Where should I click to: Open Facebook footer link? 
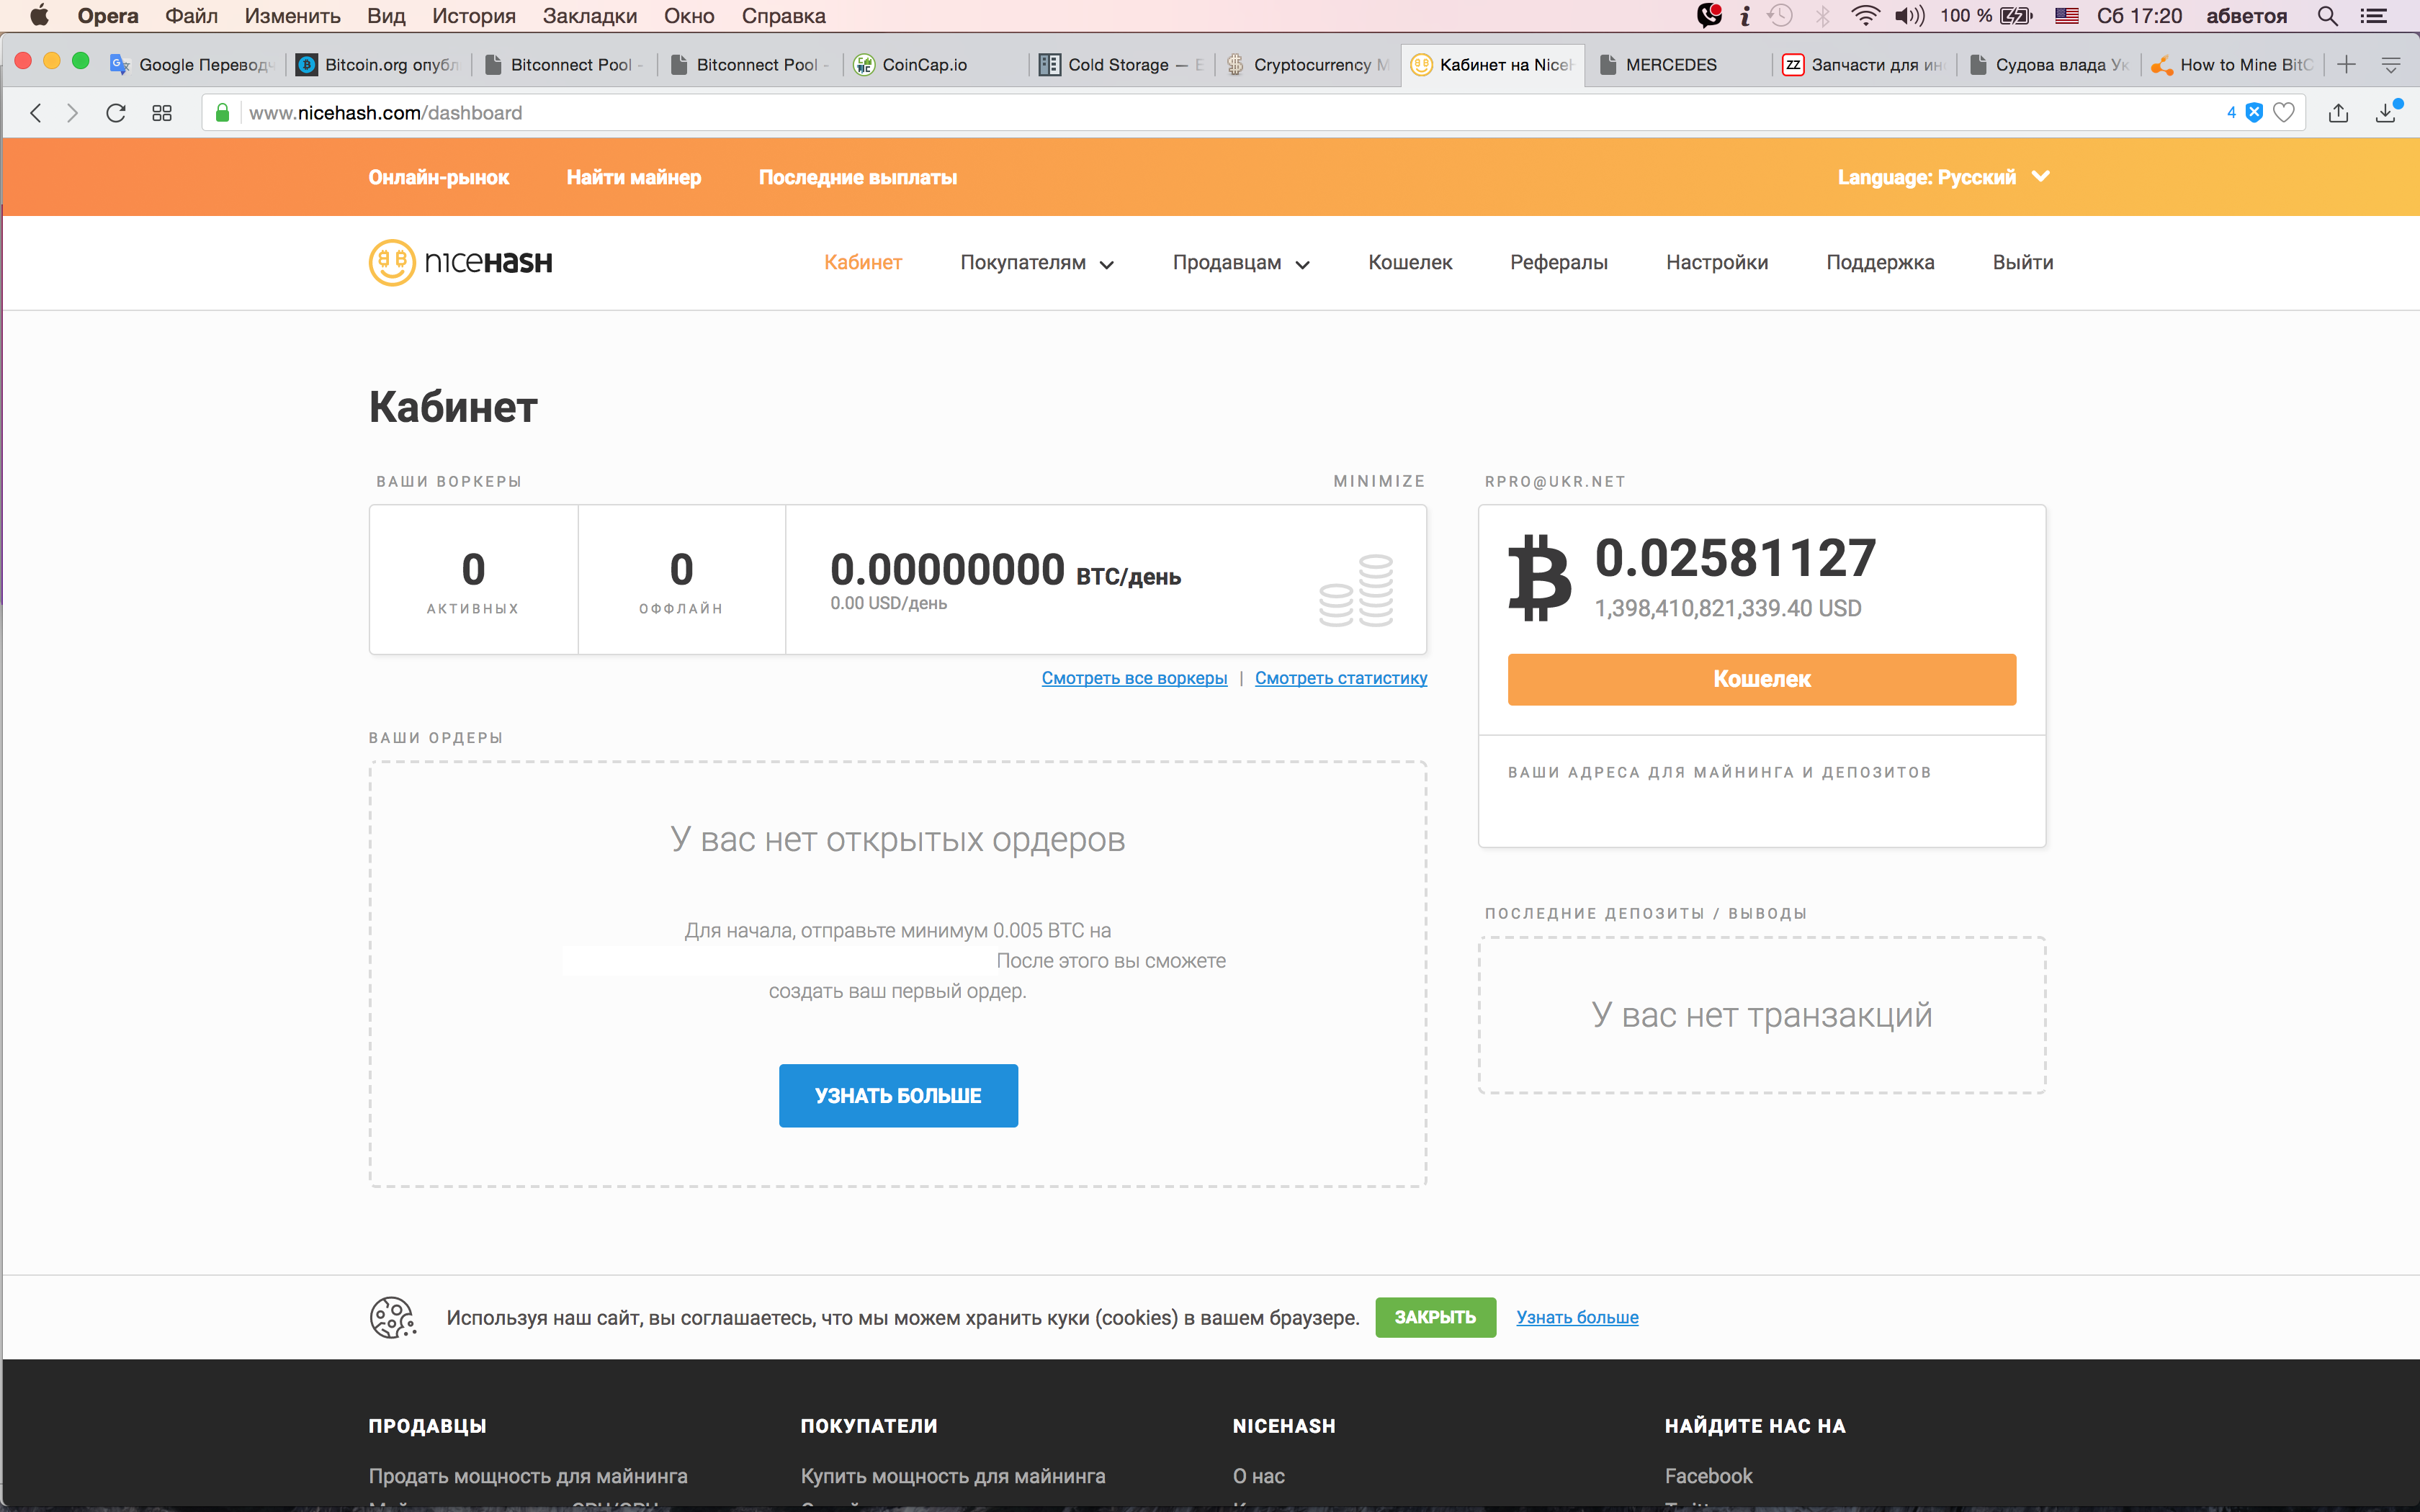coord(1708,1476)
